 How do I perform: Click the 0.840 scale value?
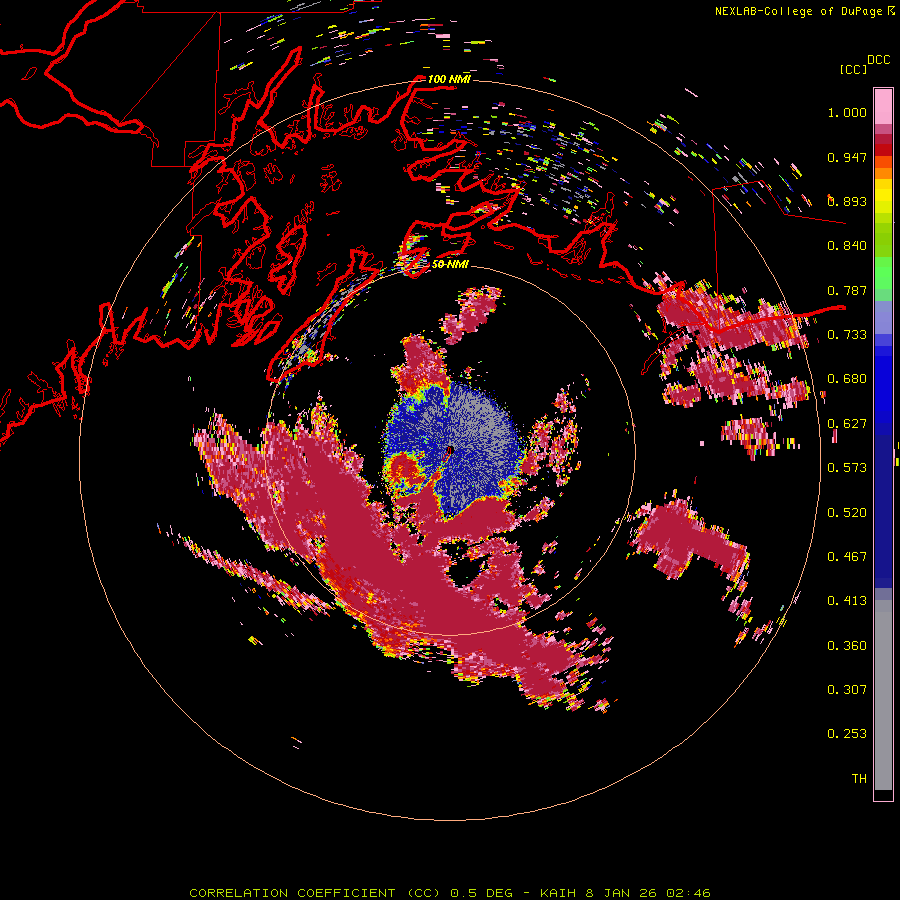[x=847, y=246]
